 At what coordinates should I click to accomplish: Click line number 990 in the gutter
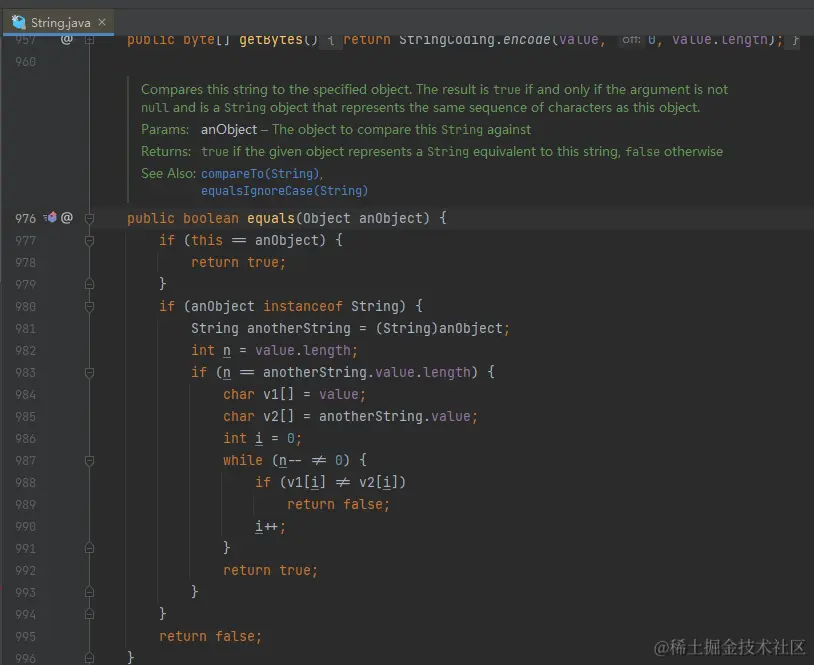coord(25,526)
